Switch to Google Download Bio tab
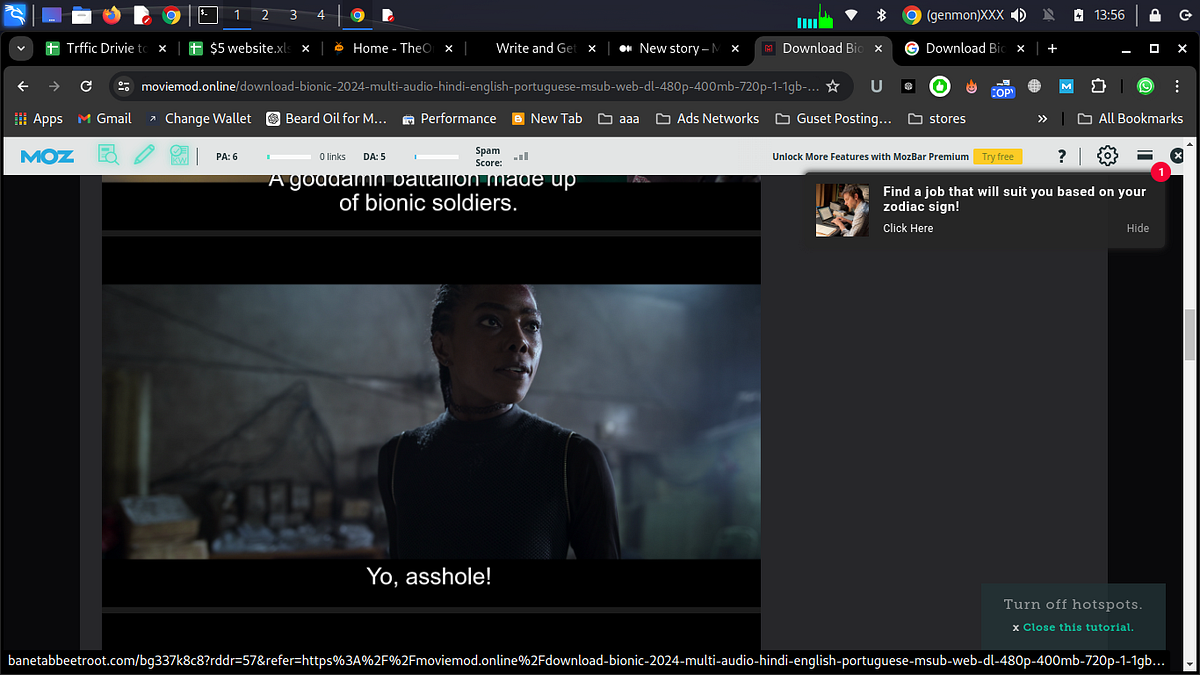The image size is (1200, 675). point(965,48)
